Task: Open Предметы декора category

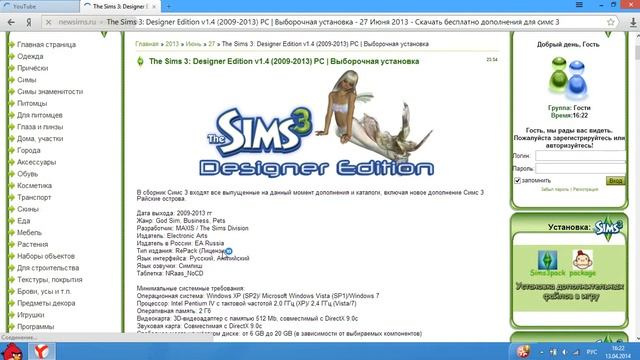Action: (x=46, y=303)
